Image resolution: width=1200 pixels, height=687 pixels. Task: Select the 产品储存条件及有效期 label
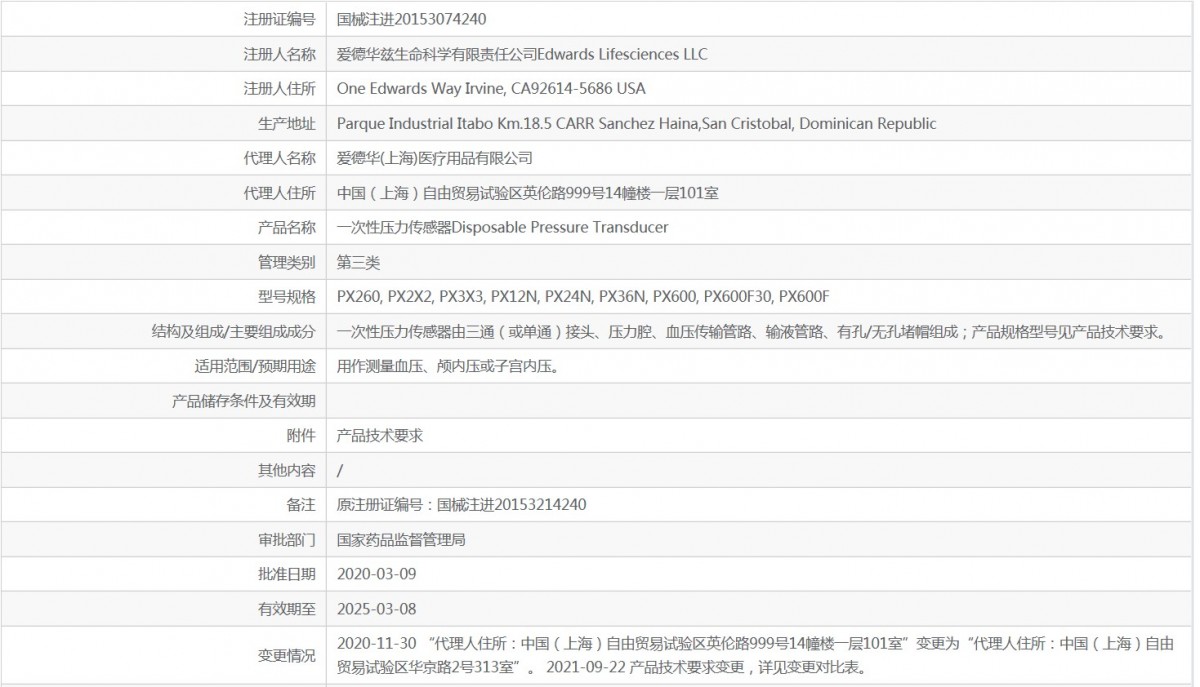[243, 402]
